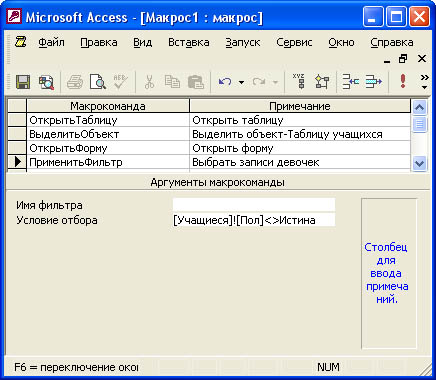Screen dimensions: 436x380
Task: Click the scroll up arrow of macro grid
Action: pyautogui.click(x=419, y=107)
